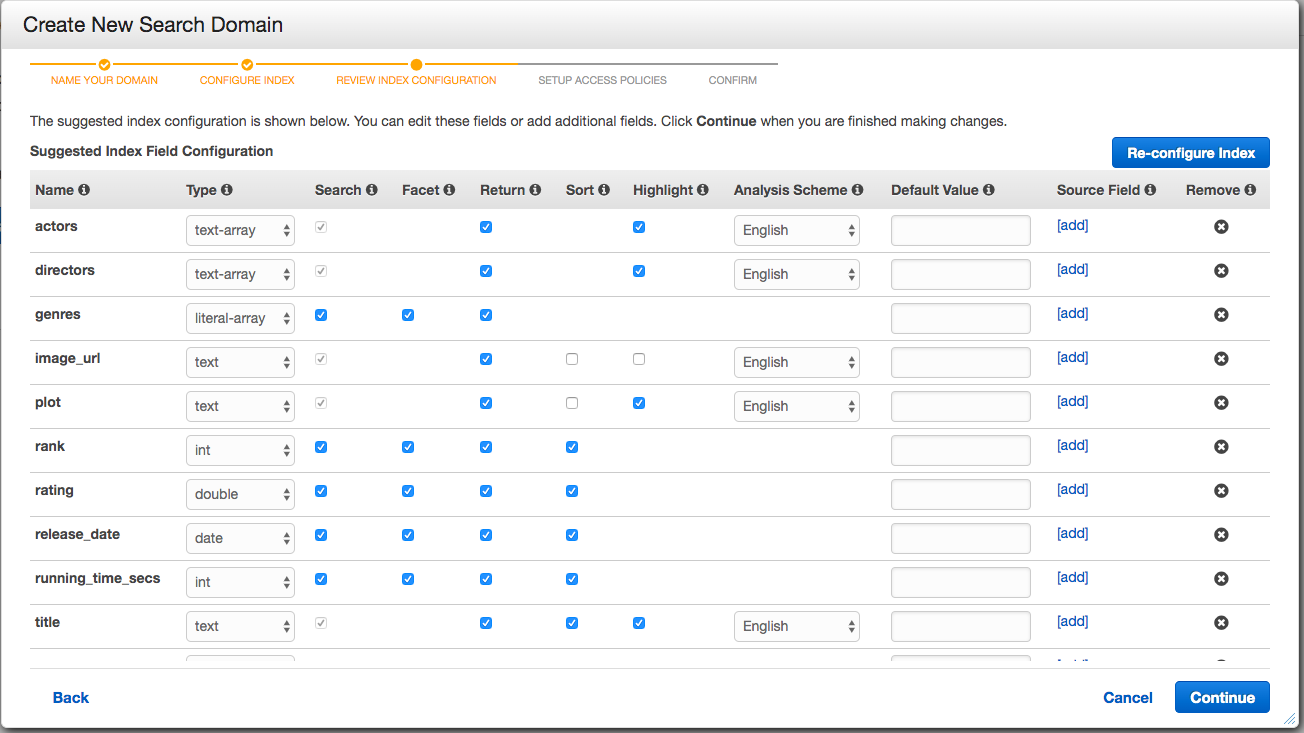Image resolution: width=1304 pixels, height=733 pixels.
Task: Click the Re-configure Index button
Action: pos(1190,153)
